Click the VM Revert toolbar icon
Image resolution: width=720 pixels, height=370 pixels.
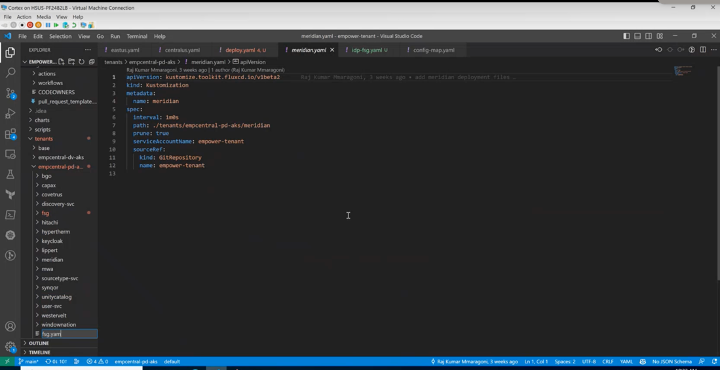pos(73,25)
